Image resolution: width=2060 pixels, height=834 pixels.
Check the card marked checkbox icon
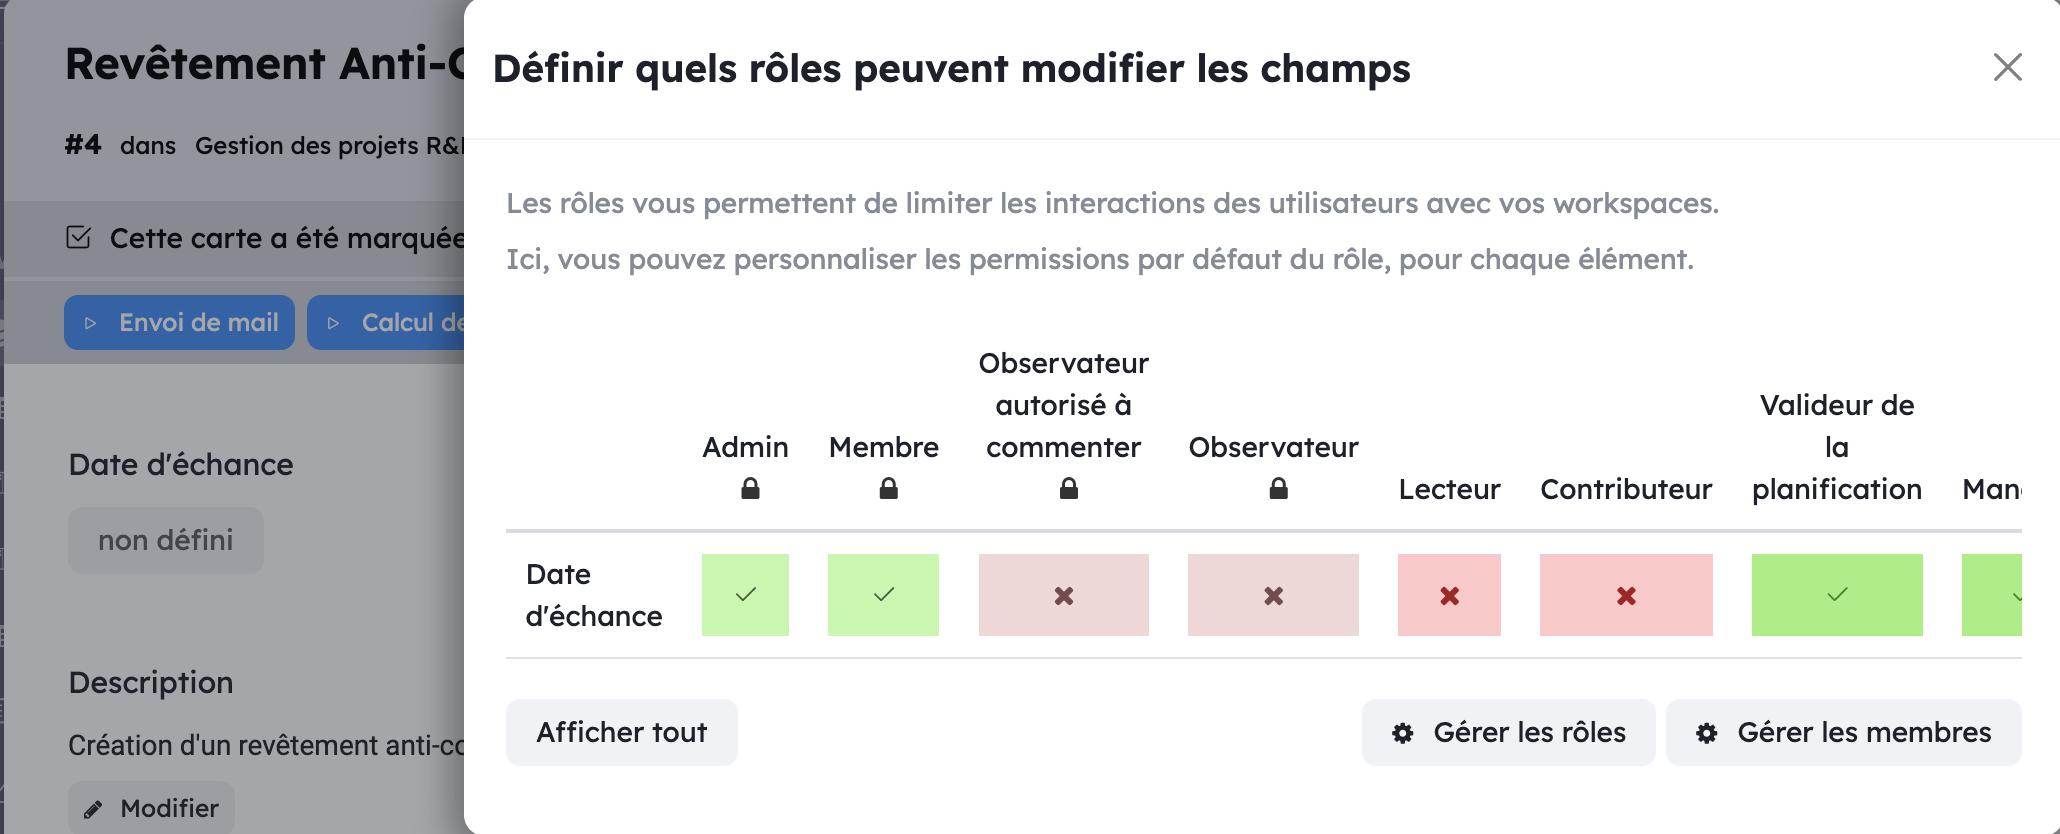tap(79, 237)
